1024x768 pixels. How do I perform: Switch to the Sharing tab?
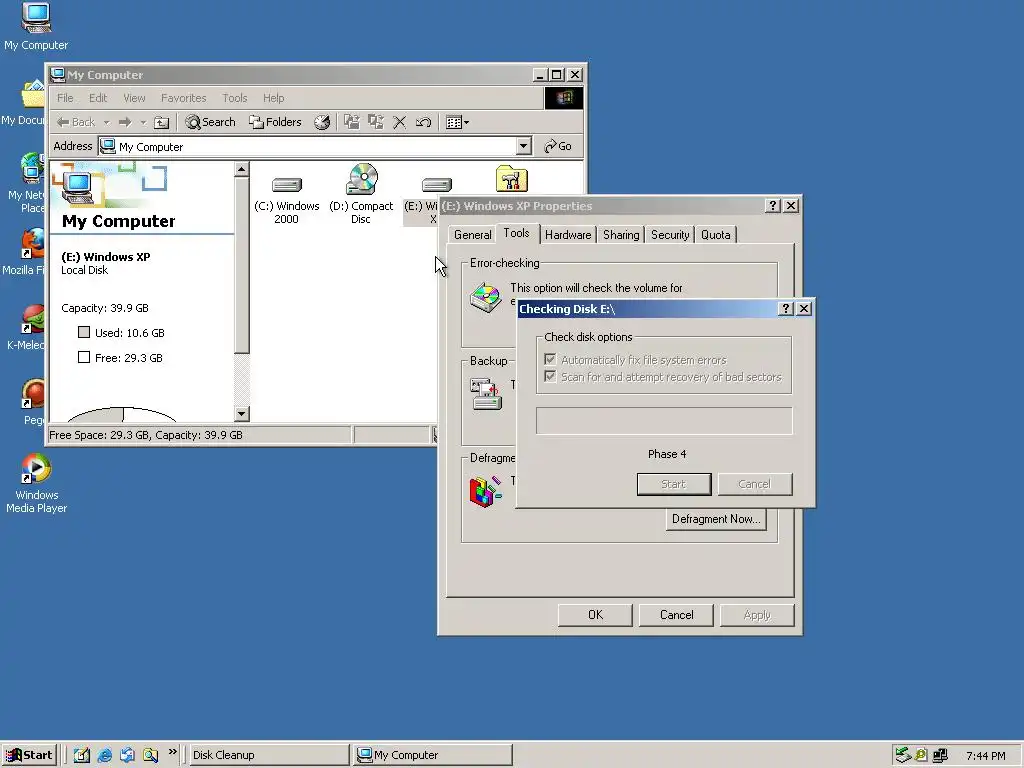[621, 235]
